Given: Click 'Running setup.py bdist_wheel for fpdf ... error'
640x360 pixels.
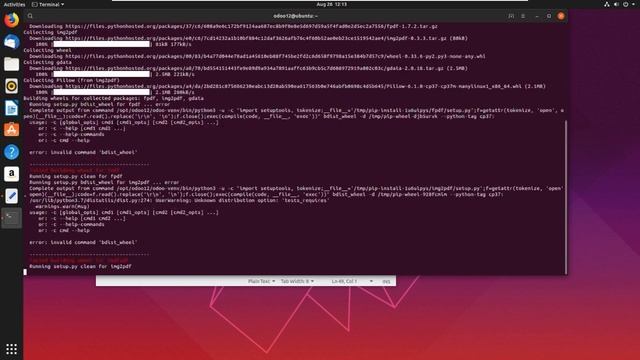Looking at the screenshot, I should click(100, 104).
